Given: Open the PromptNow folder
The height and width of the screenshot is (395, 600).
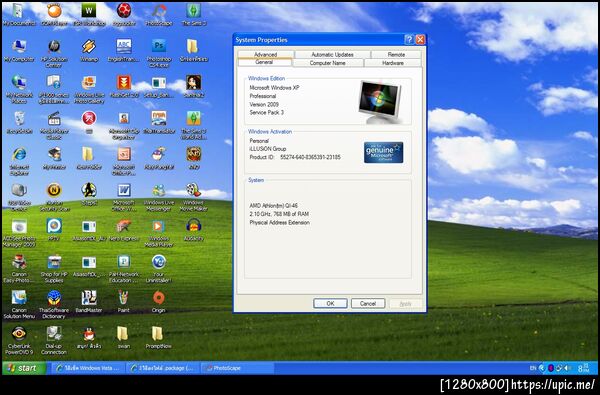Looking at the screenshot, I should click(158, 338).
